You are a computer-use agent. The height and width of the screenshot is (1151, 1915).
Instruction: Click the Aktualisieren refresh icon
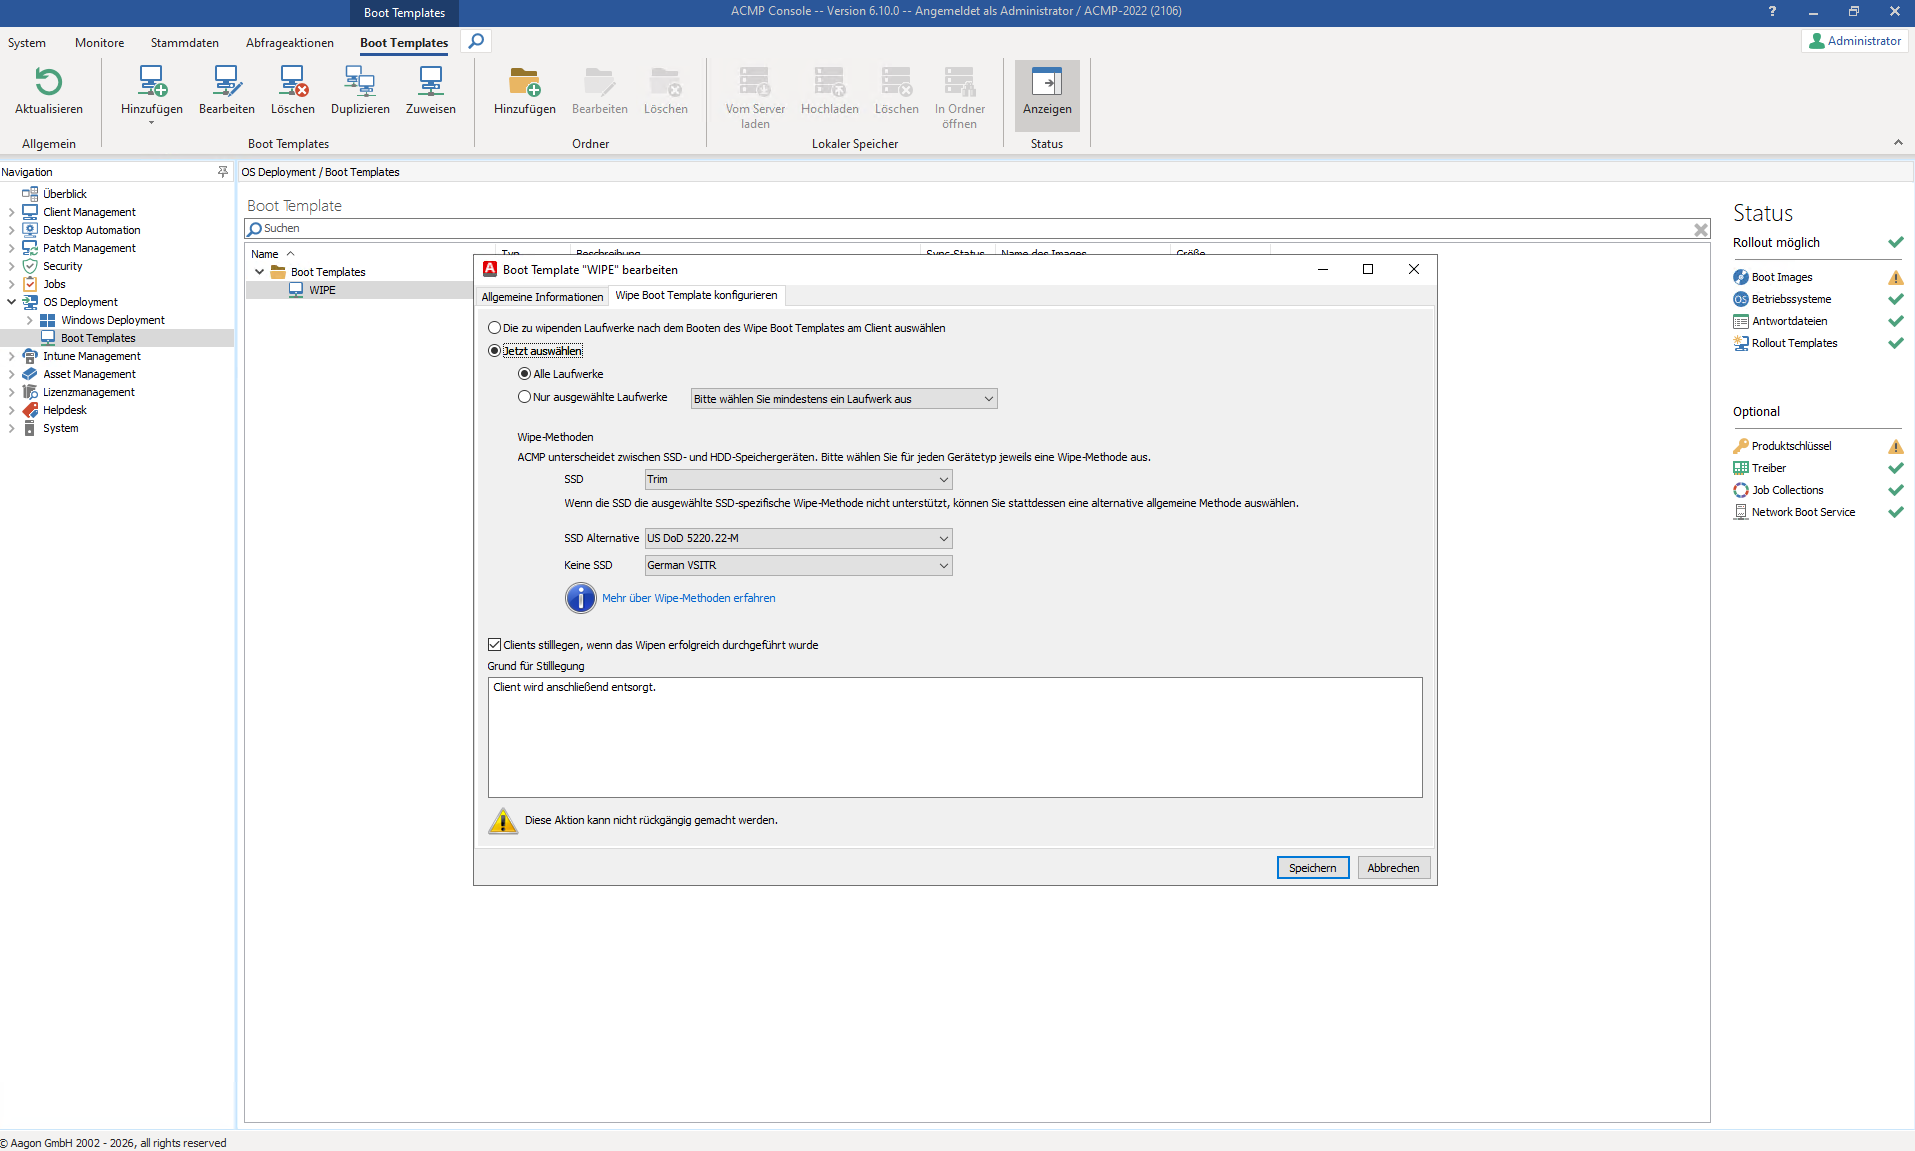tap(48, 81)
